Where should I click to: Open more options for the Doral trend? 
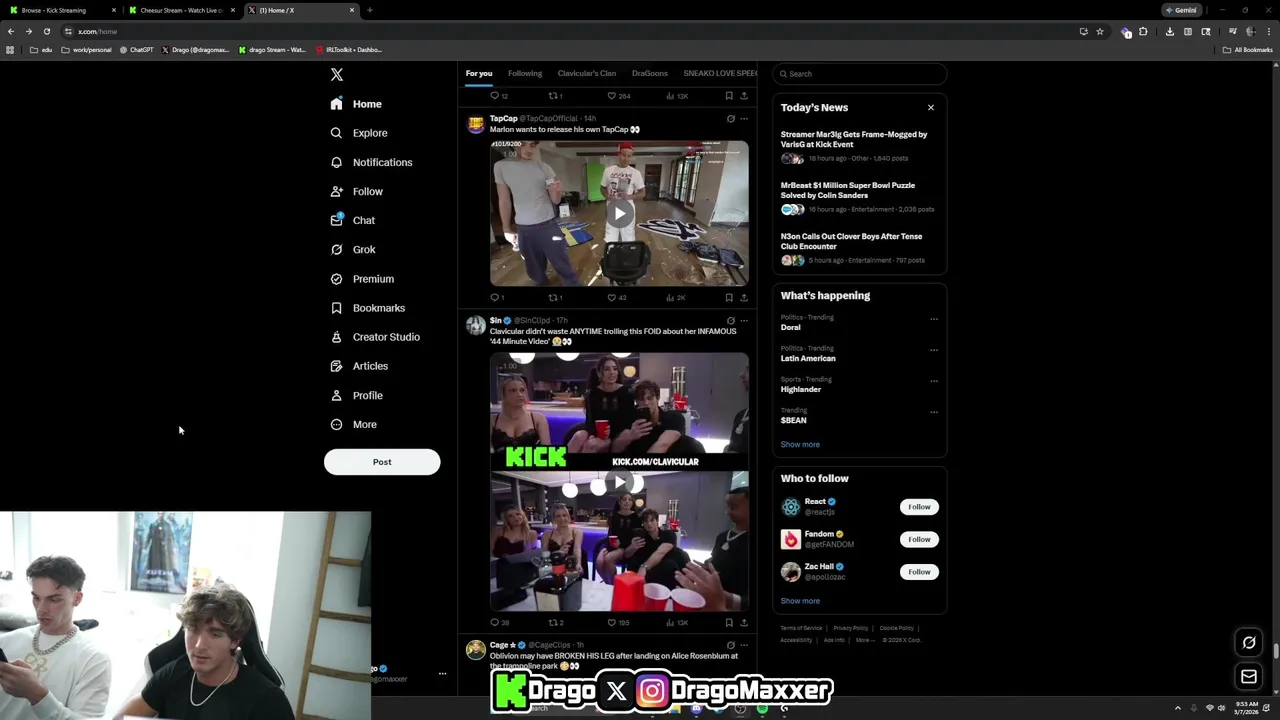934,319
